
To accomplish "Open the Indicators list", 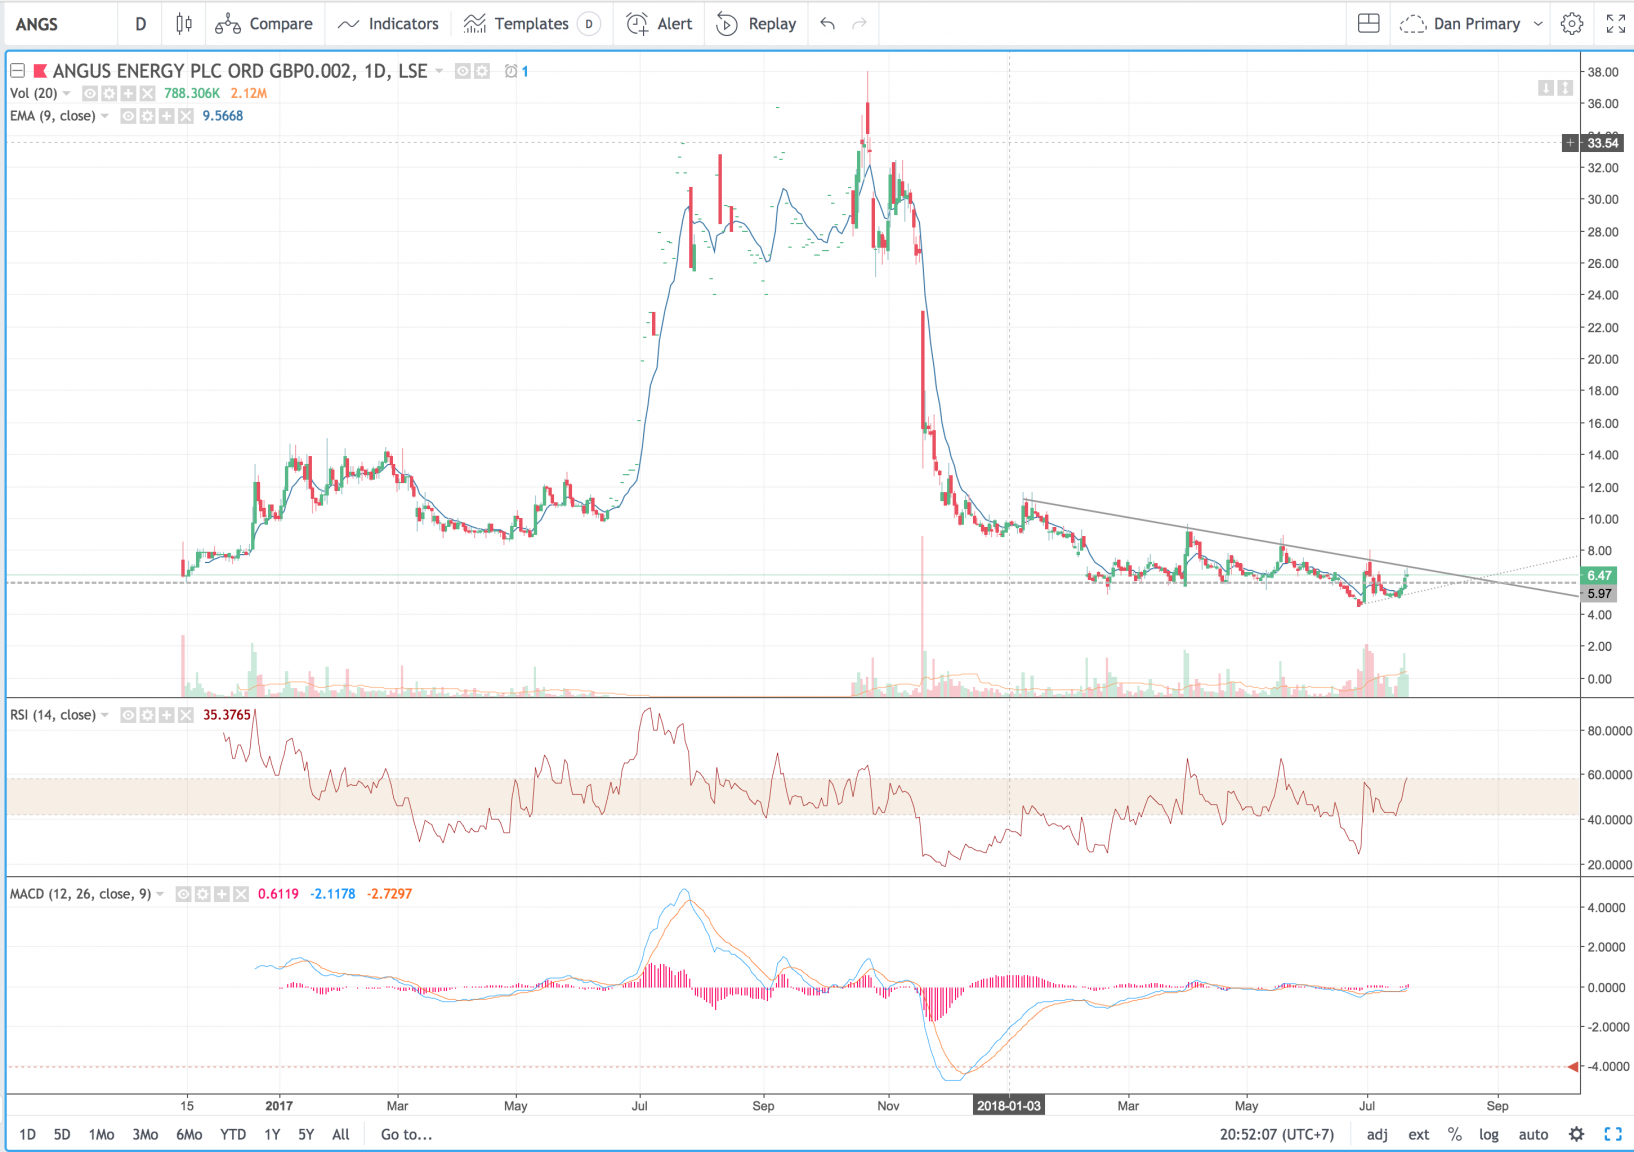I will [388, 24].
